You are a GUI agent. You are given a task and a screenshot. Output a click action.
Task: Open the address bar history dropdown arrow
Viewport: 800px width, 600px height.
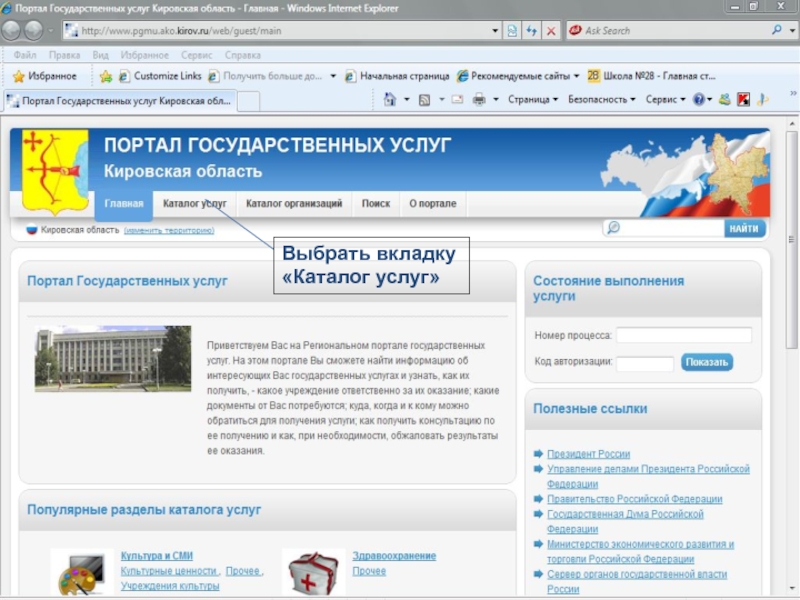click(x=494, y=31)
